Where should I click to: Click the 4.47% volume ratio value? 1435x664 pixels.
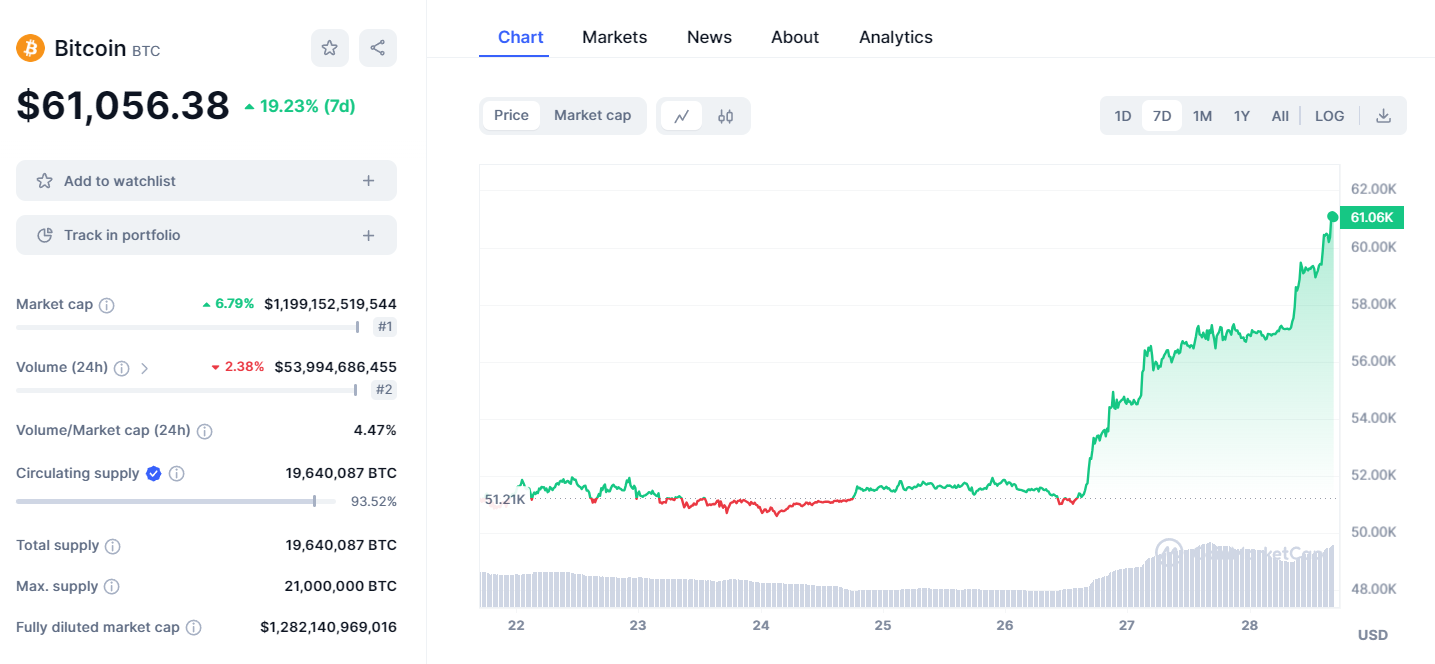(x=375, y=430)
